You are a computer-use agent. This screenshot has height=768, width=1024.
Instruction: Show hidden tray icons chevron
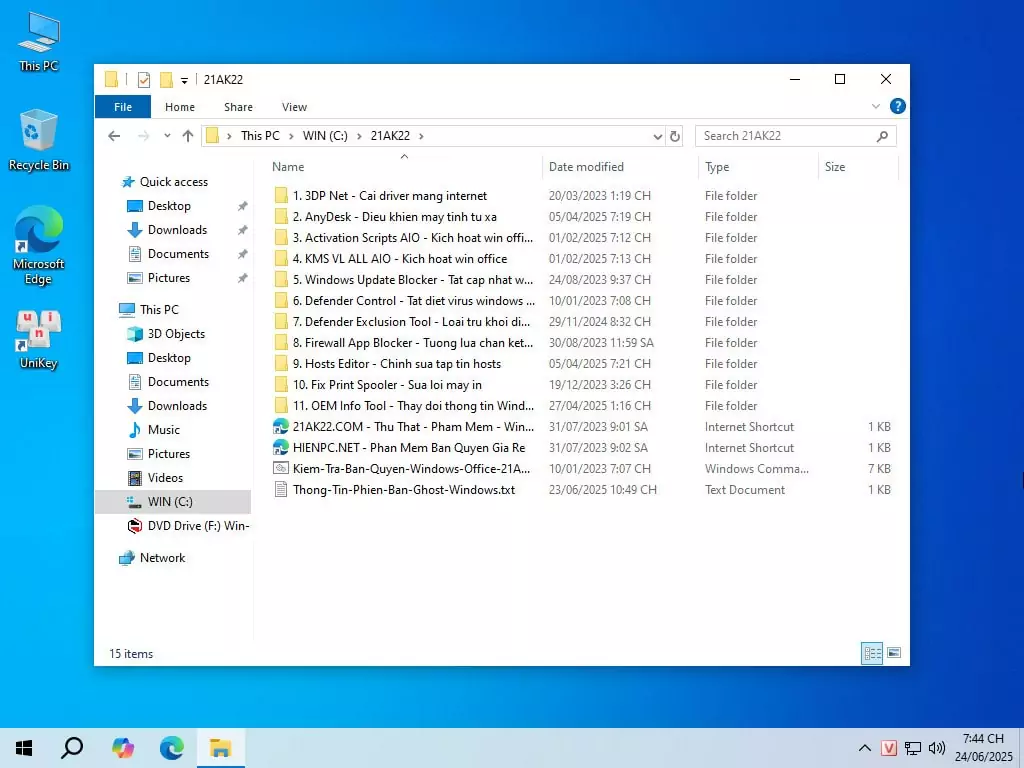coord(865,748)
